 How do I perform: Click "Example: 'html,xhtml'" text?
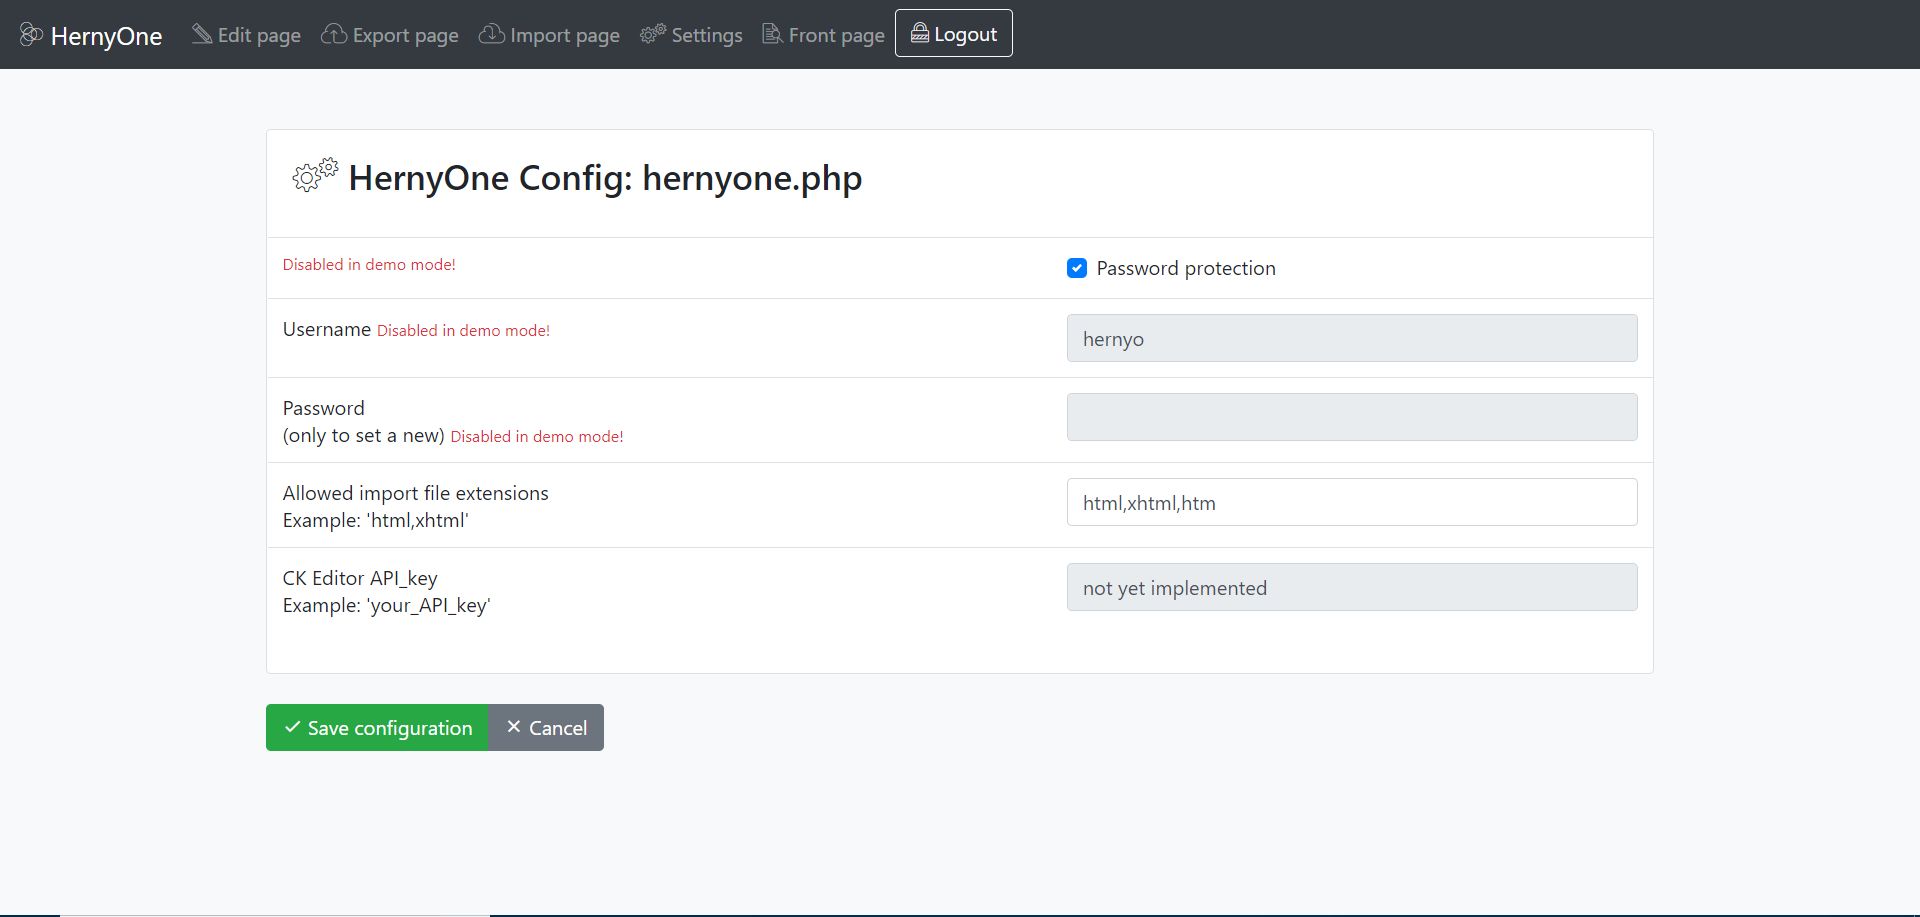(x=376, y=520)
